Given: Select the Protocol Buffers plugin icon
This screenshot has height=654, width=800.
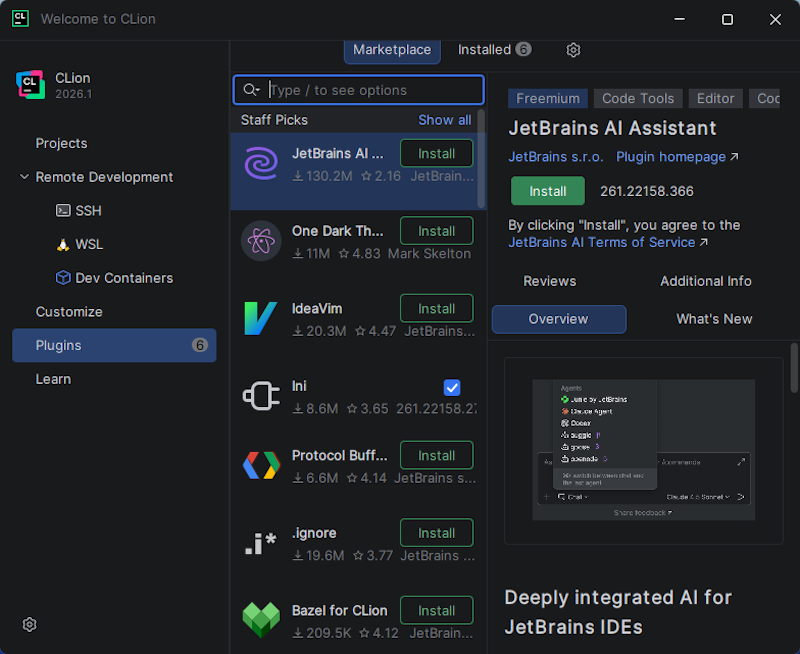Looking at the screenshot, I should (261, 465).
